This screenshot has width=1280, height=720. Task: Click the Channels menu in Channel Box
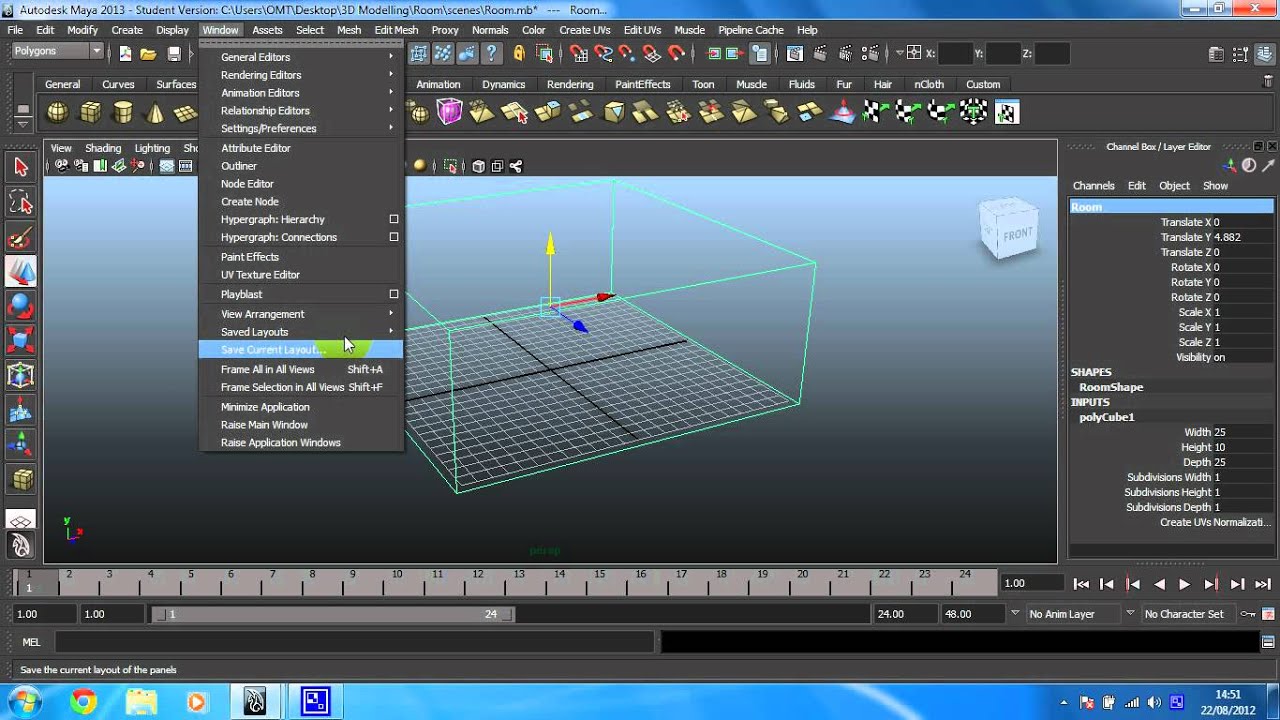[x=1093, y=186]
